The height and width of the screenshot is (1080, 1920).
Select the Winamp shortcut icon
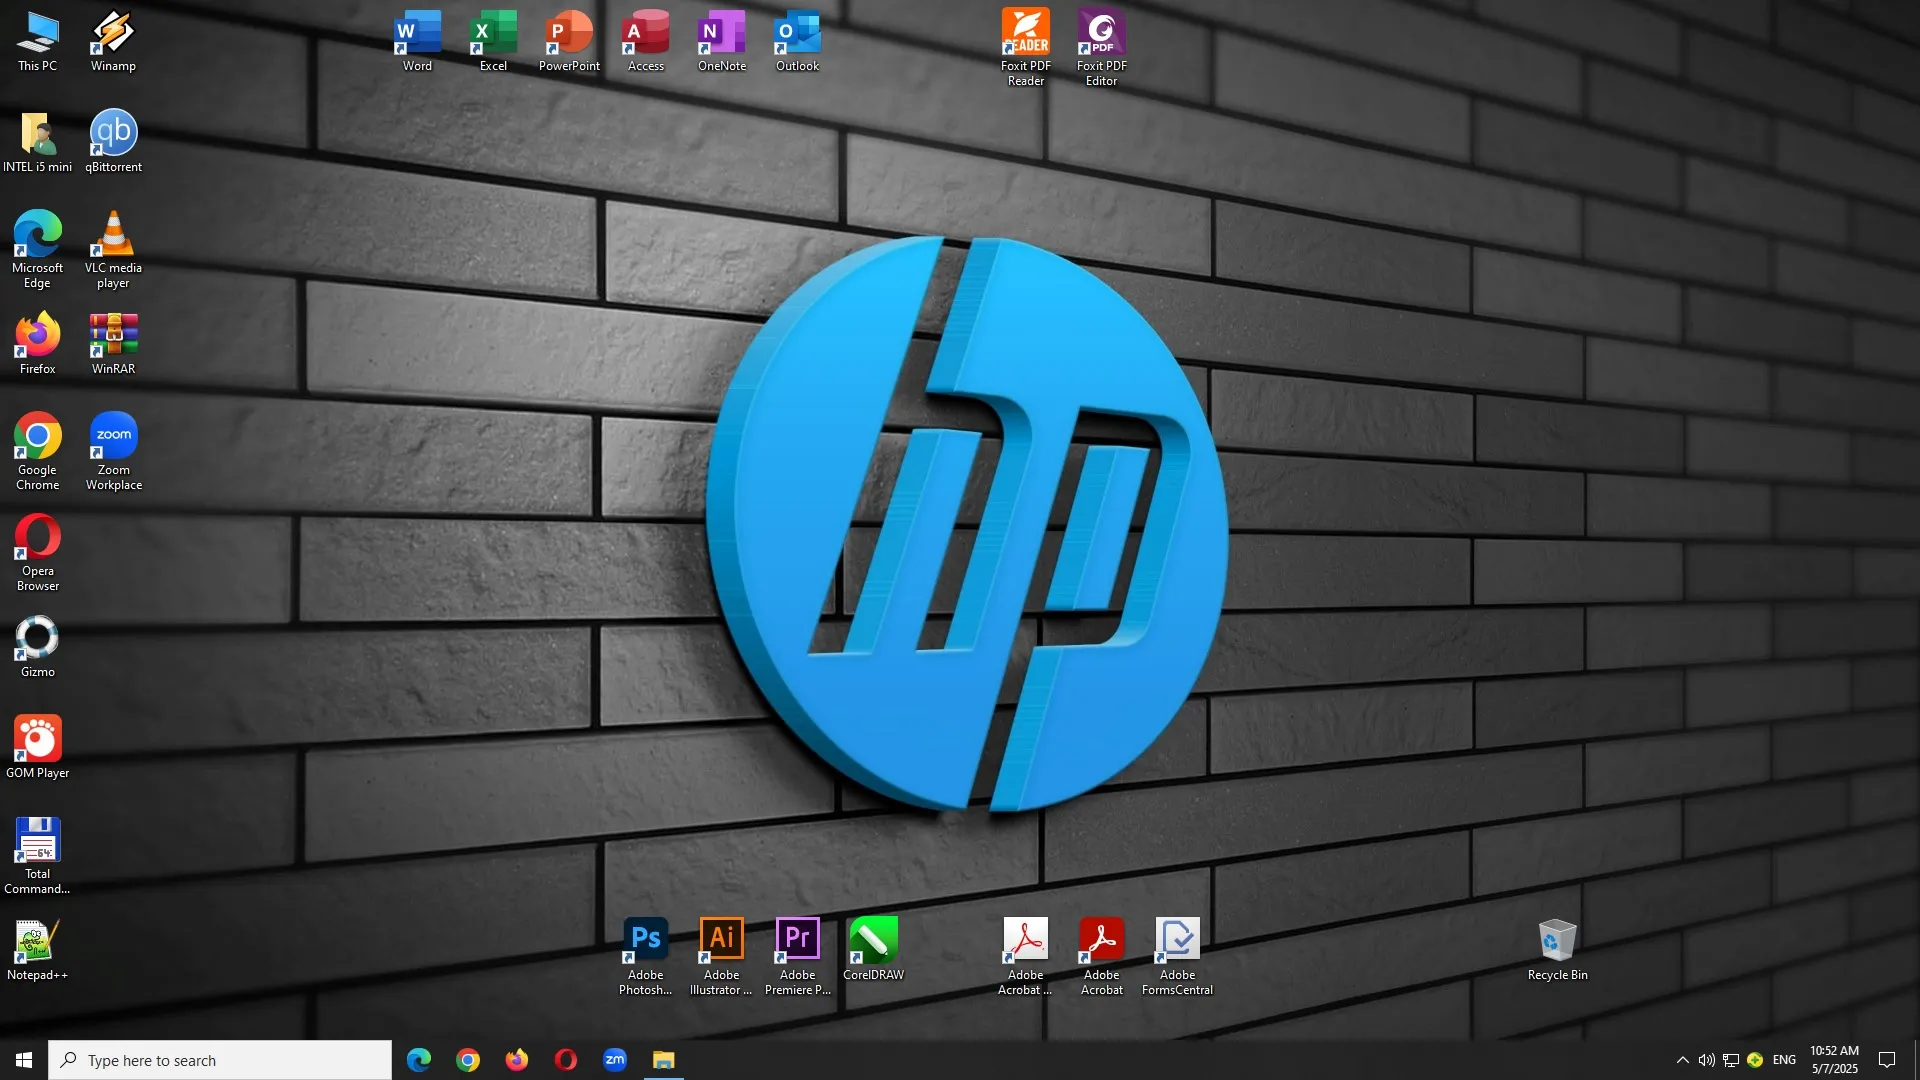pyautogui.click(x=113, y=42)
